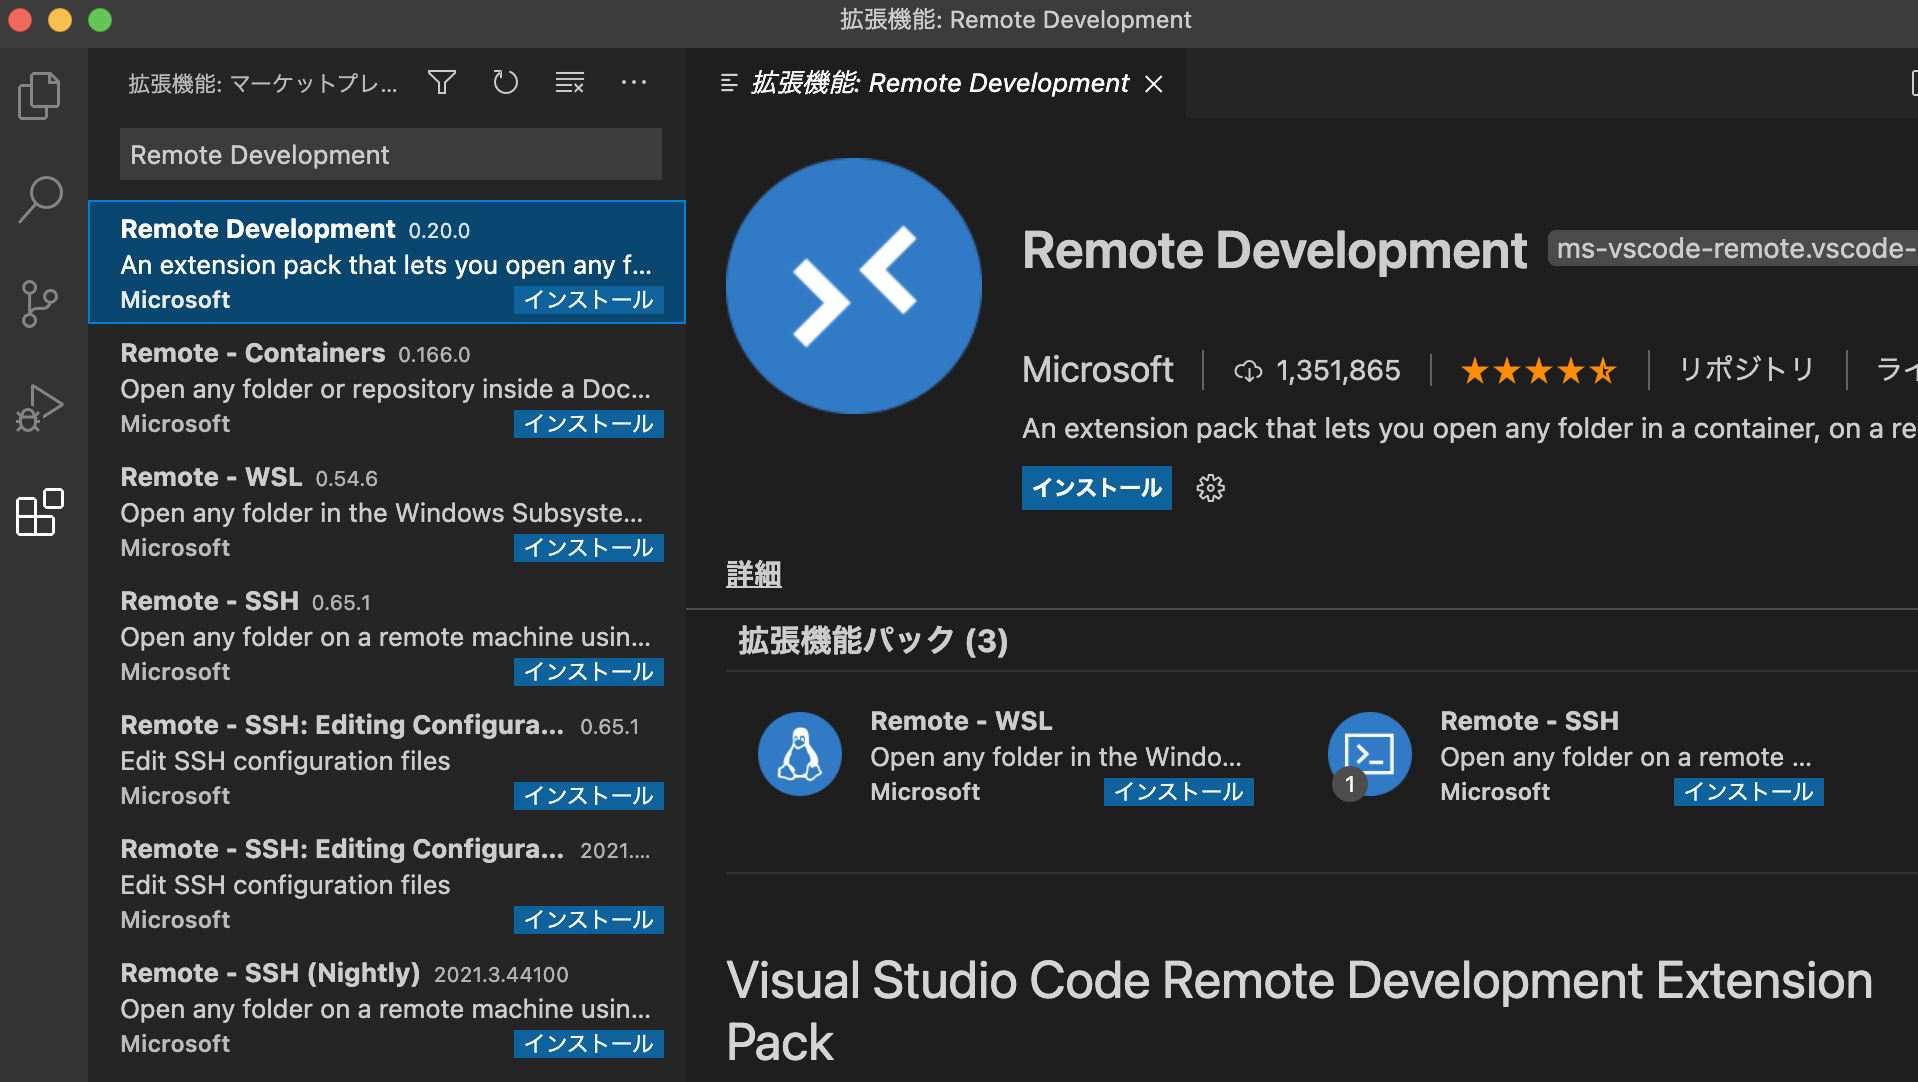Close the Remote Development extension tab

point(1154,84)
